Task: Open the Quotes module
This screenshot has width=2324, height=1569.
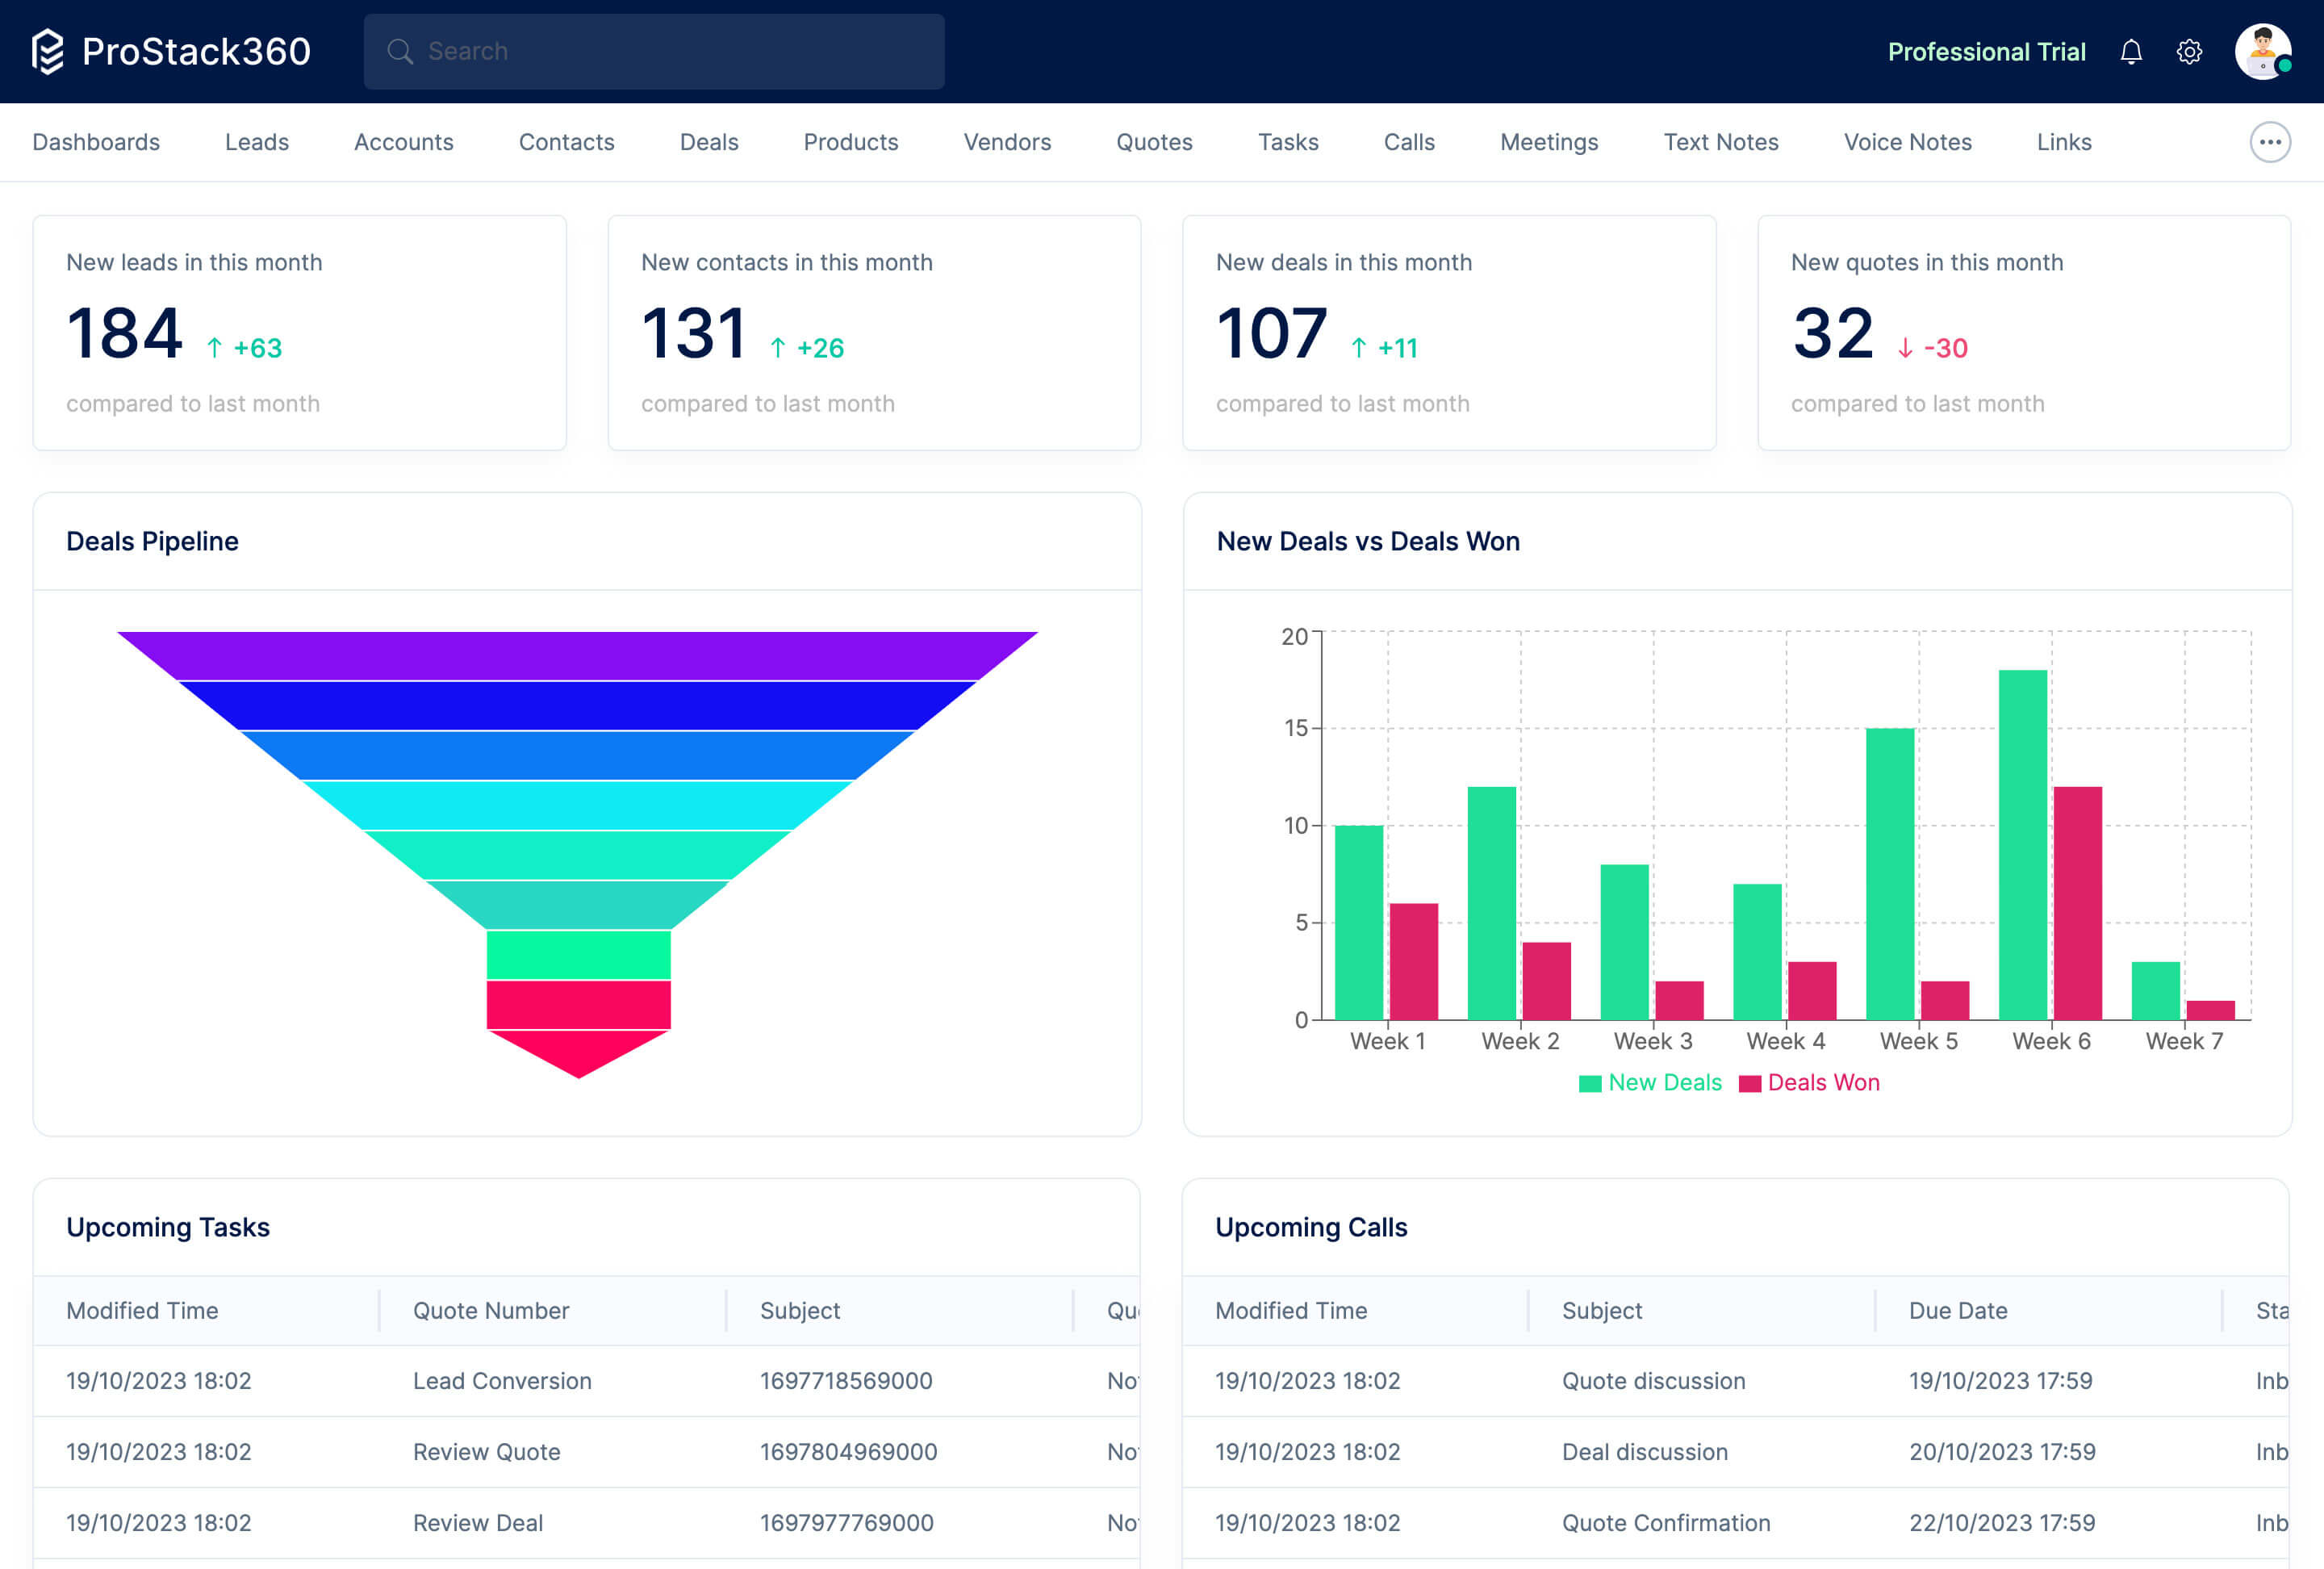Action: pos(1155,142)
